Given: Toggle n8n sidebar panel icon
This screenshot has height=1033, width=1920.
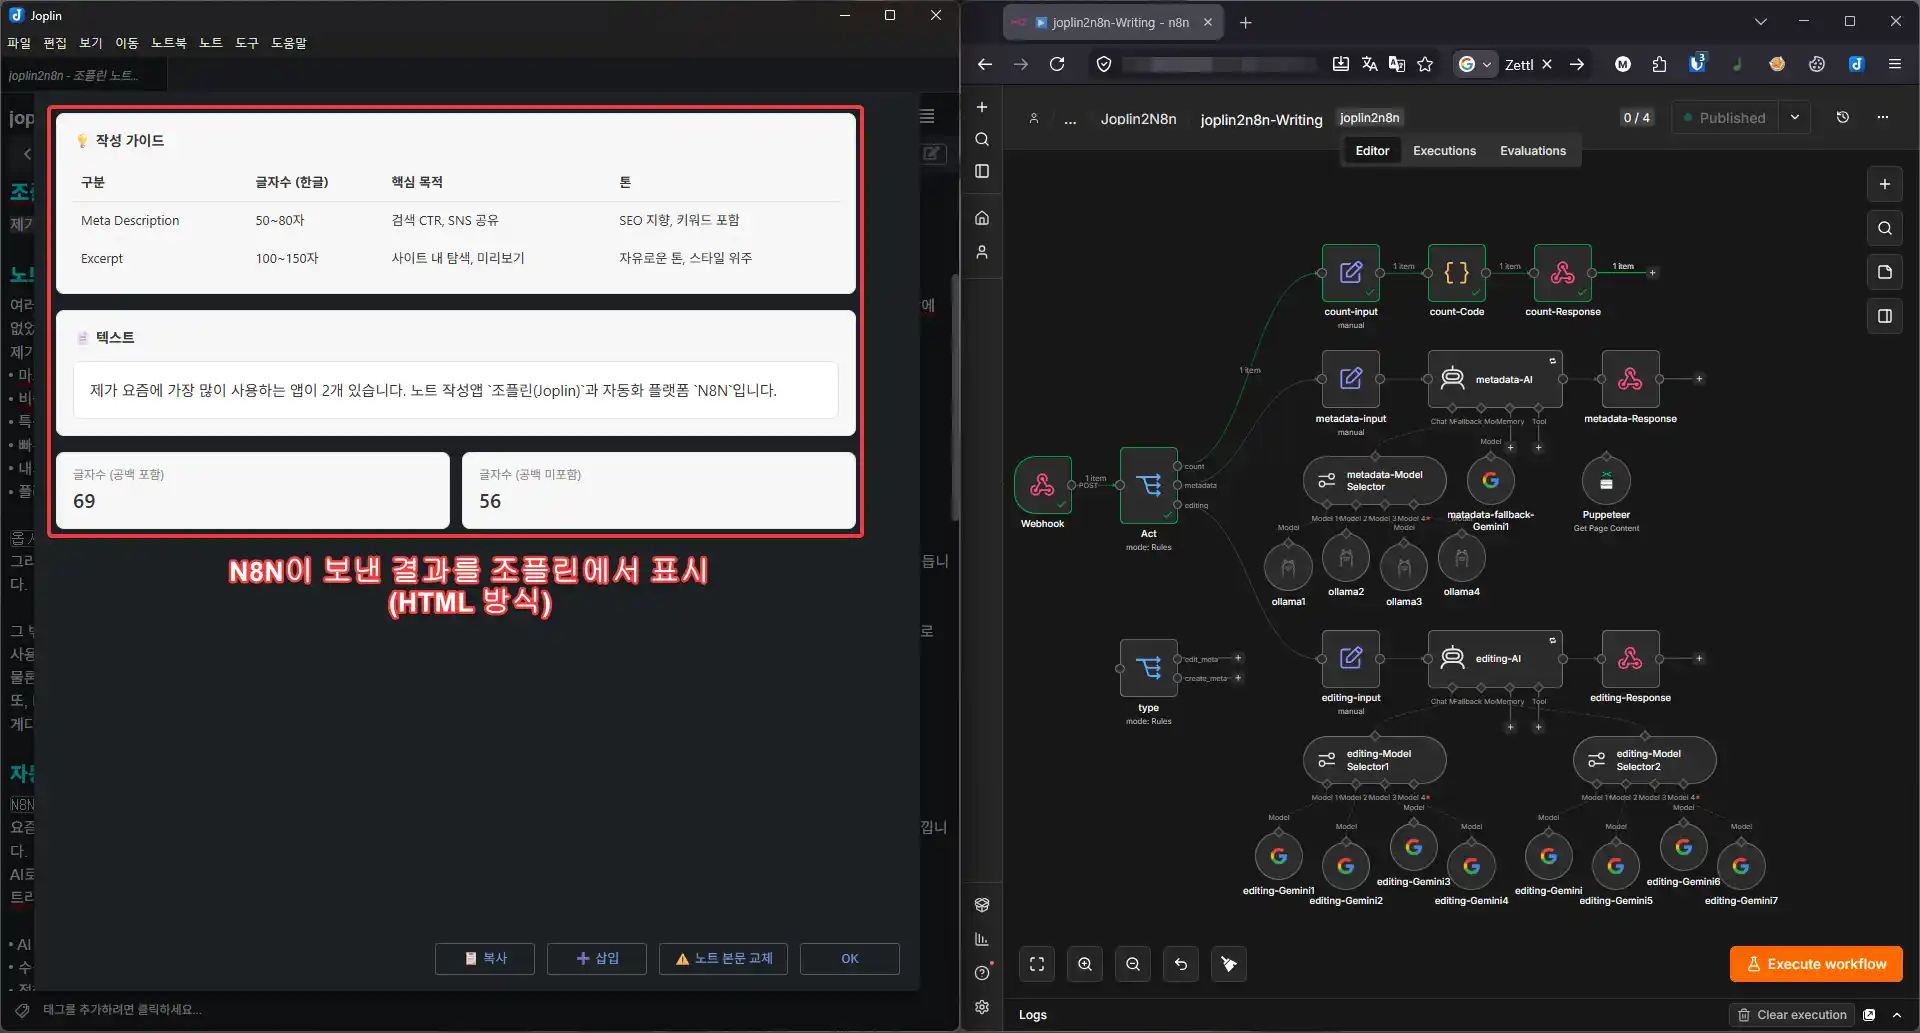Looking at the screenshot, I should click(982, 171).
